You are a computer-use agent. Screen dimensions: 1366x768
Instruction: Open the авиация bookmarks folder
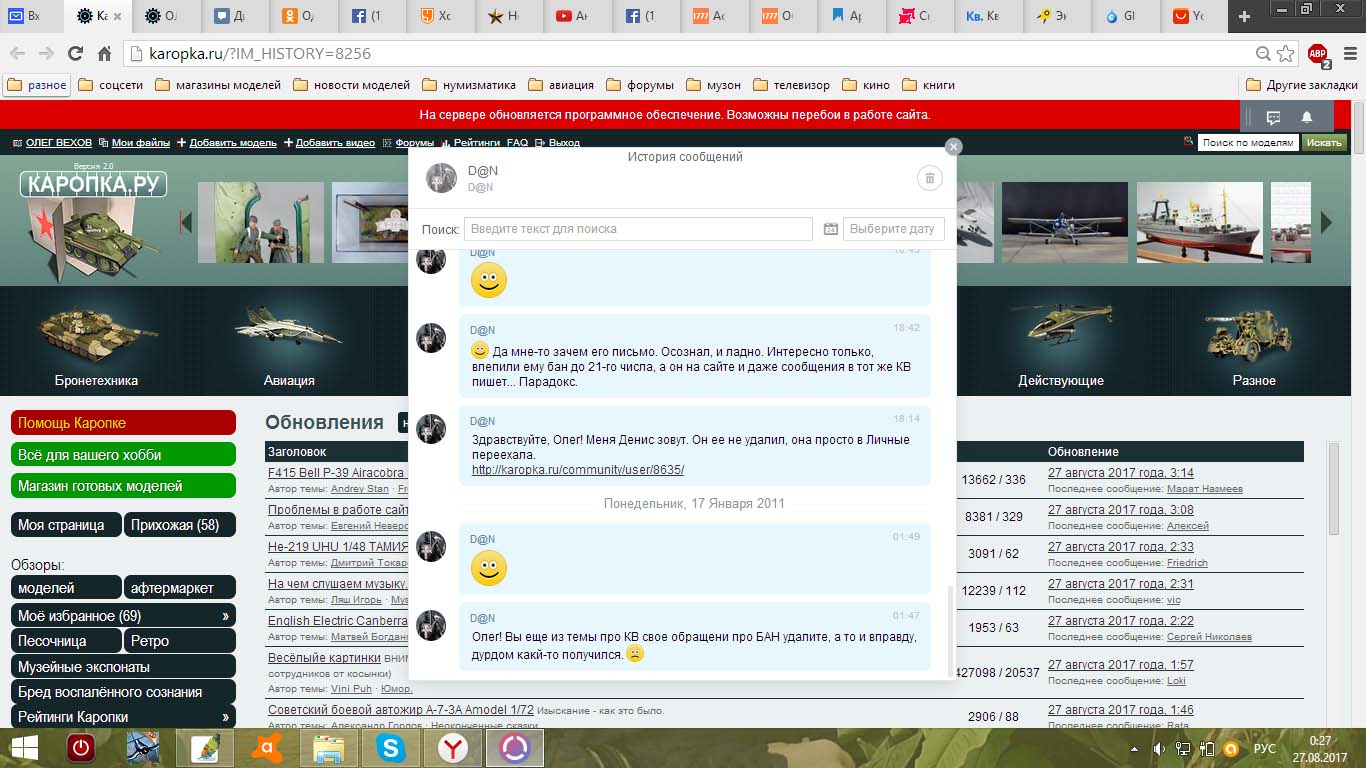click(x=561, y=85)
